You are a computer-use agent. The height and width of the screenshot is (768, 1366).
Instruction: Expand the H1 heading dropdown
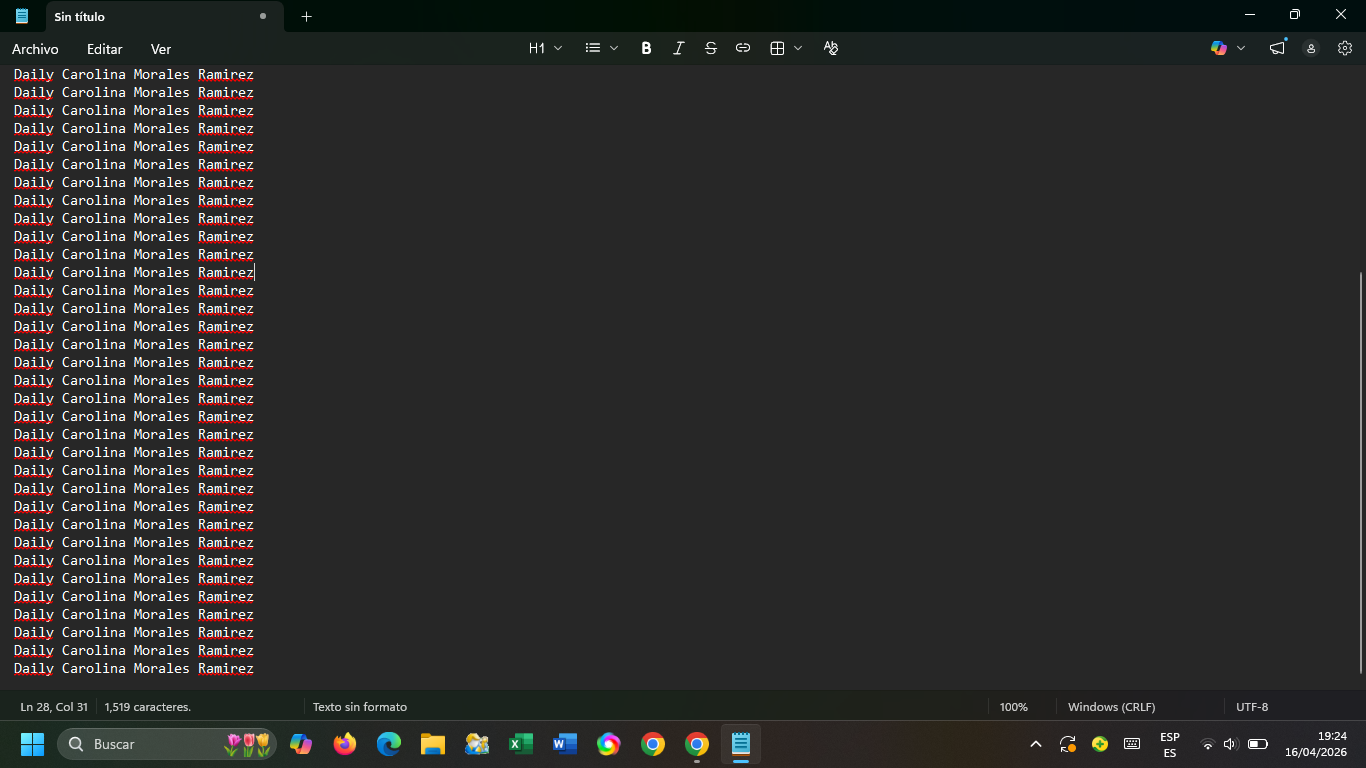pyautogui.click(x=545, y=48)
